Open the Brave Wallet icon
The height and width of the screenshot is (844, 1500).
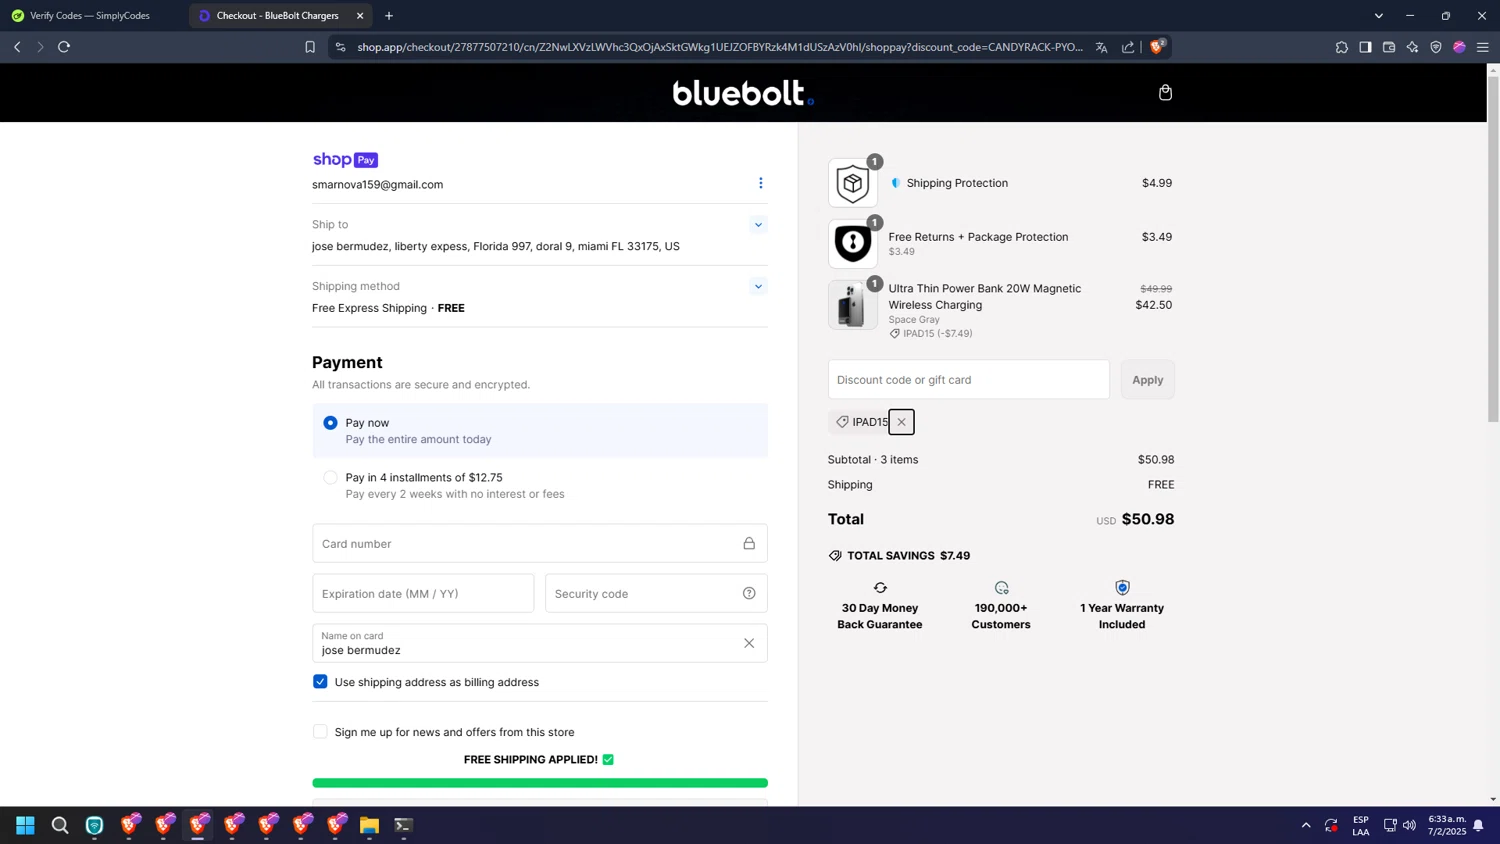1389,47
